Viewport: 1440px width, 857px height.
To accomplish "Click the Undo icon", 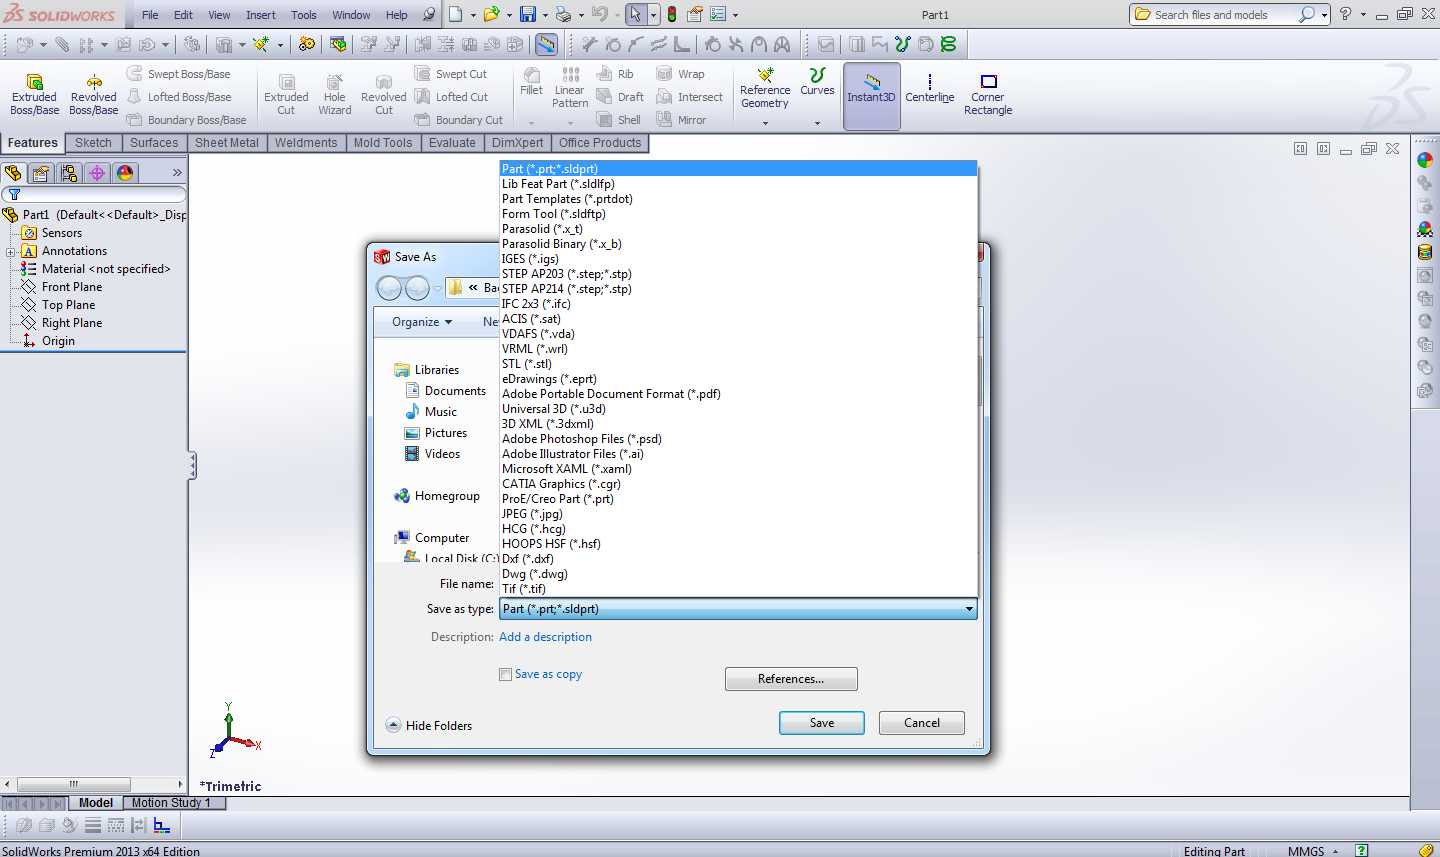I will click(x=600, y=14).
